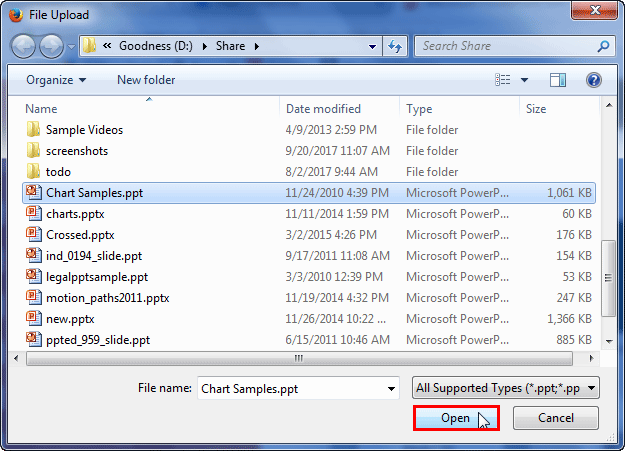Select the screenshots folder name
Image resolution: width=625 pixels, height=451 pixels.
[x=77, y=151]
